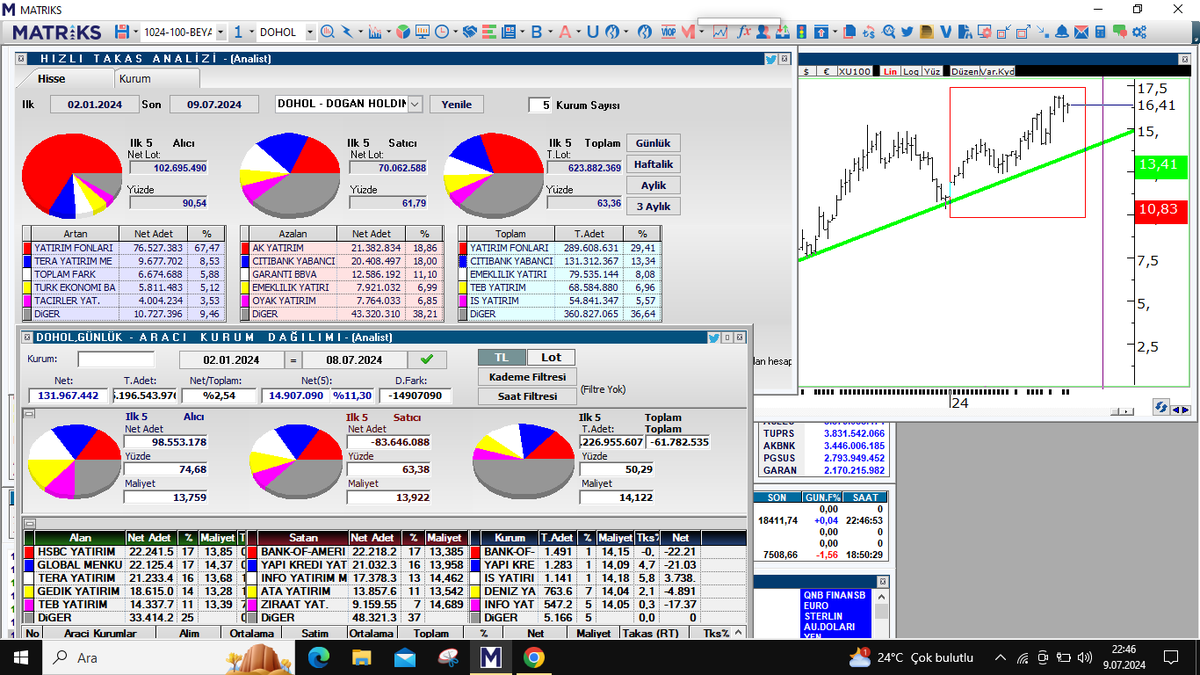
Task: Open the Kademe Filtresi button
Action: (x=528, y=377)
